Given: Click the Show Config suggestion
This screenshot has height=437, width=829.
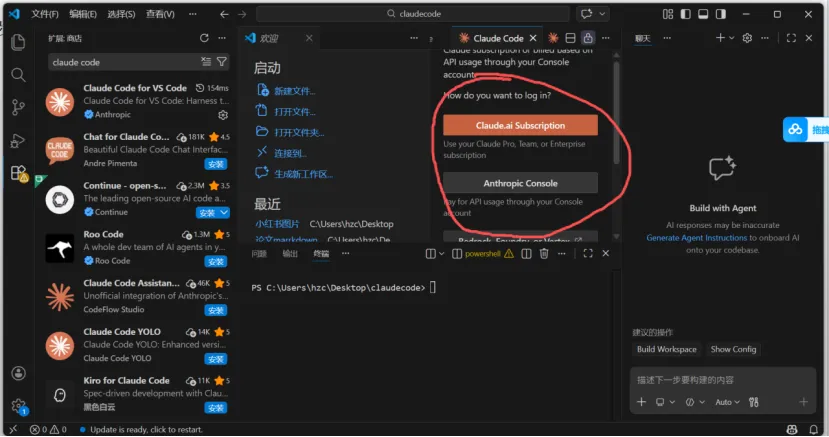Looking at the screenshot, I should point(733,349).
